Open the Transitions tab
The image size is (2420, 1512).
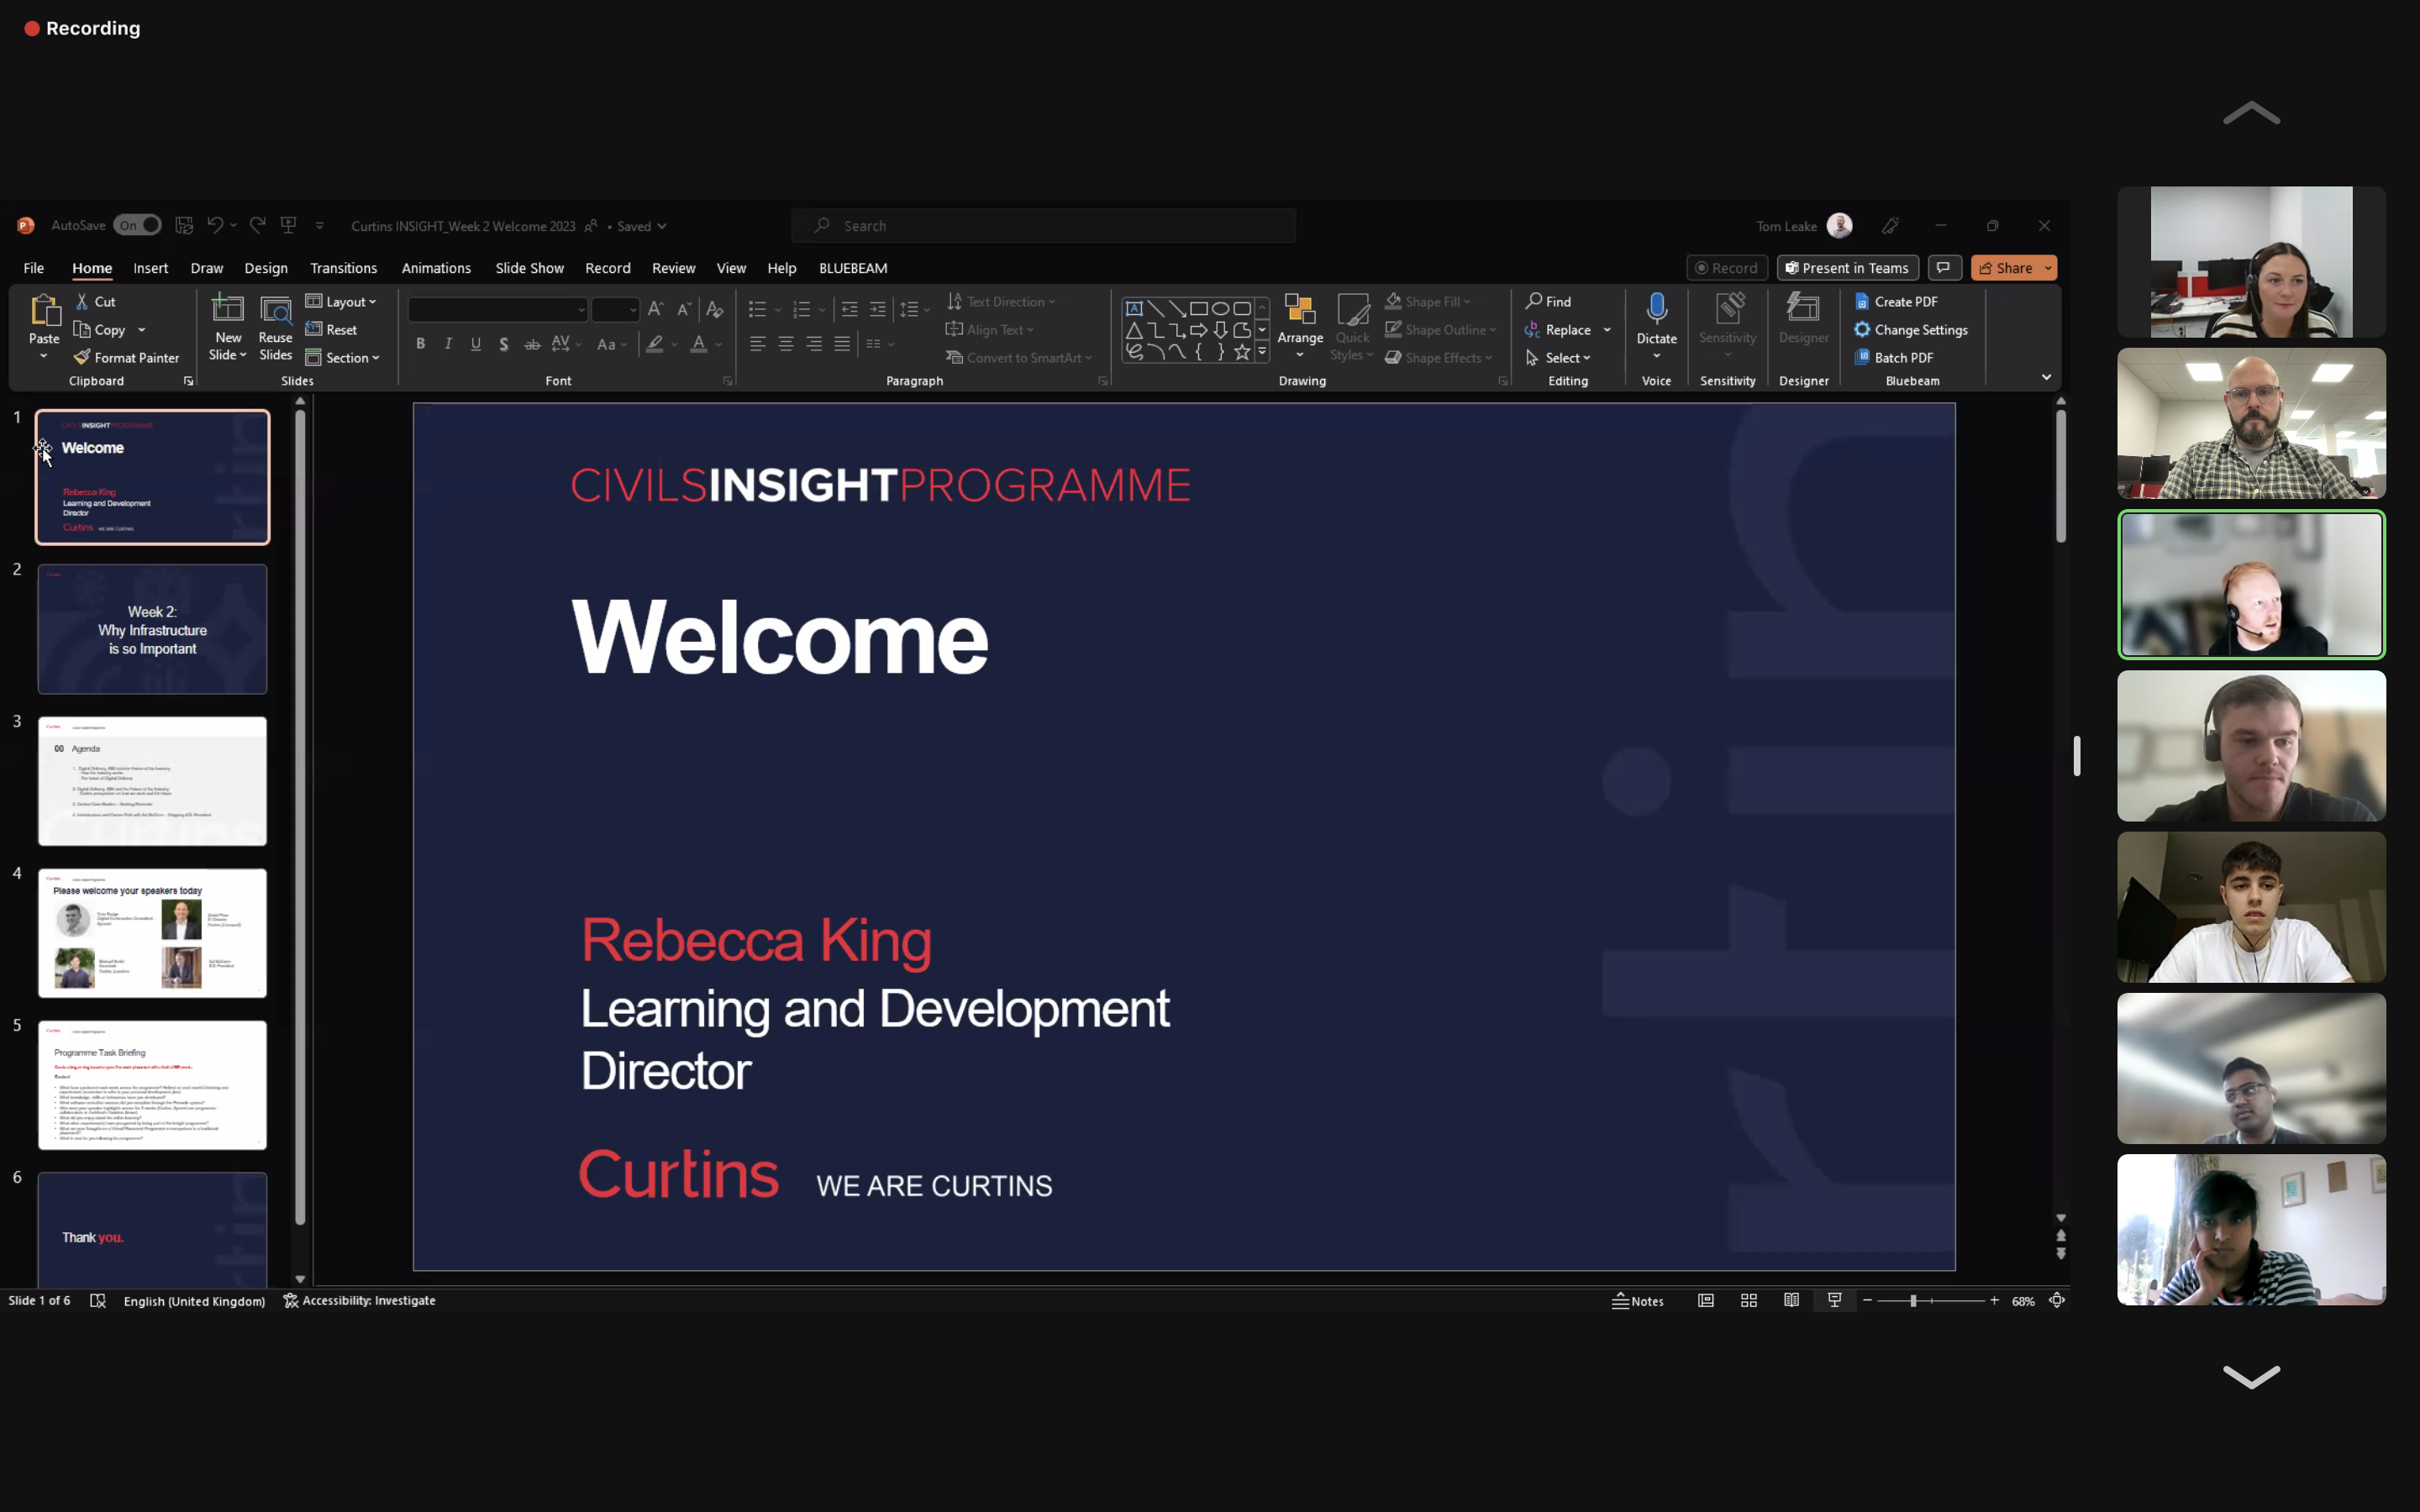pyautogui.click(x=343, y=268)
